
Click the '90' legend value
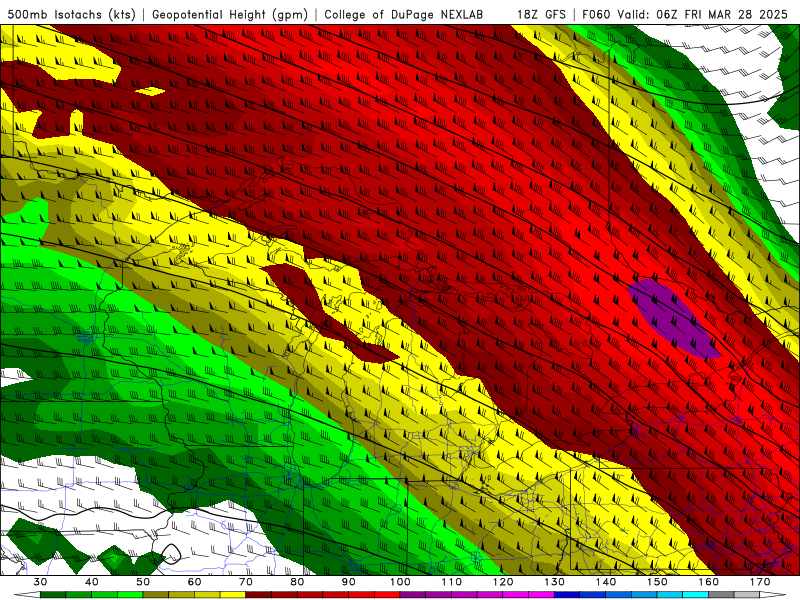click(348, 582)
